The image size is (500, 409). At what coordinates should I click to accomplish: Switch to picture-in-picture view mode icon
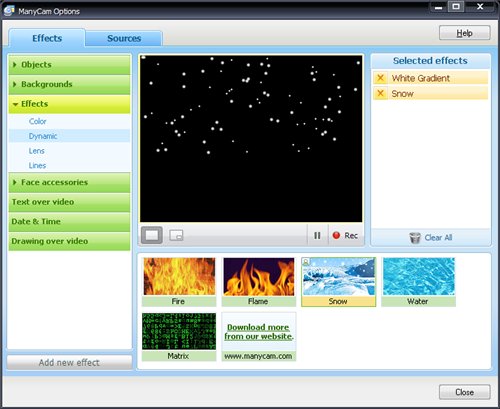(176, 235)
